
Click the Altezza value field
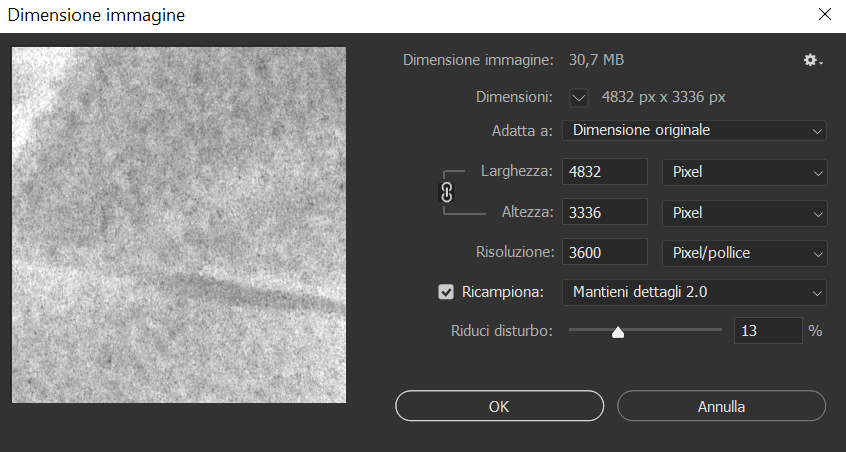click(604, 213)
